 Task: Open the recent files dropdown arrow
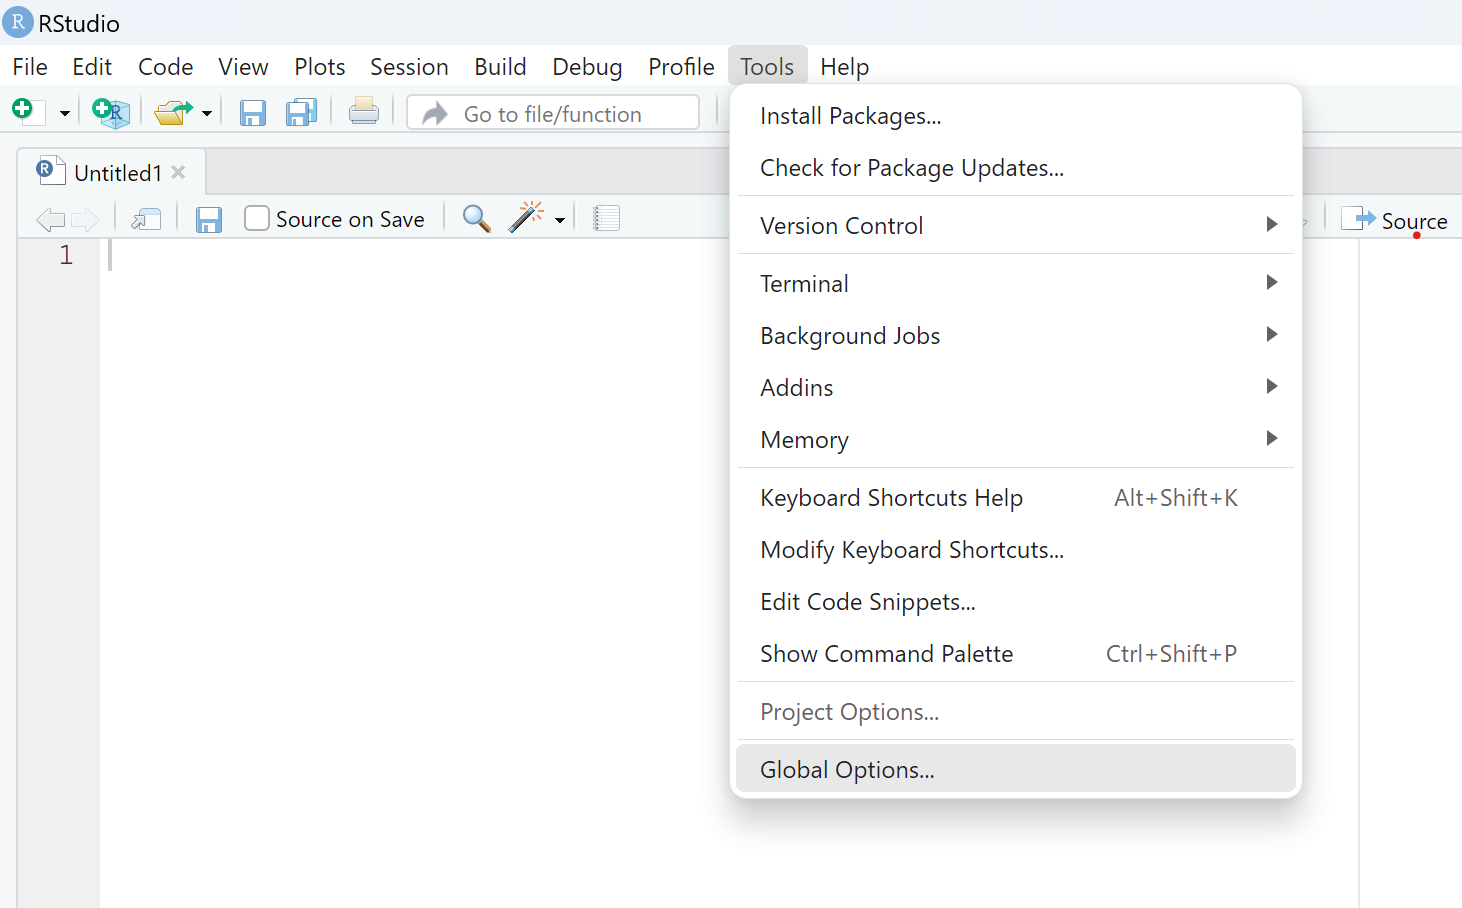coord(207,113)
